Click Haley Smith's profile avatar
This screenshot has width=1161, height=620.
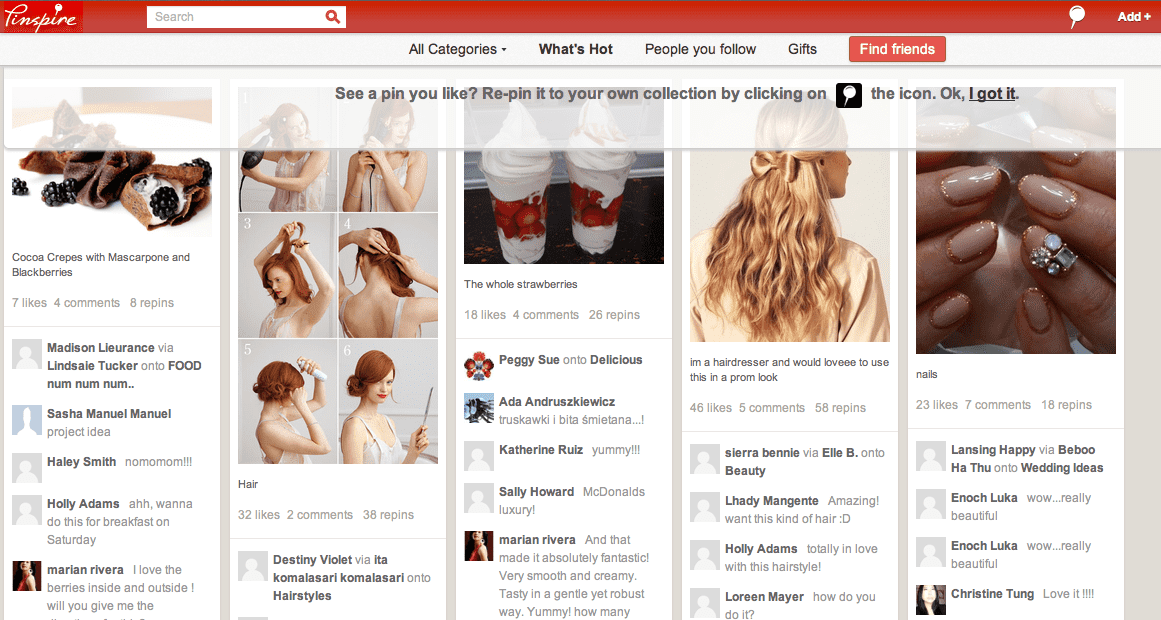(x=27, y=469)
